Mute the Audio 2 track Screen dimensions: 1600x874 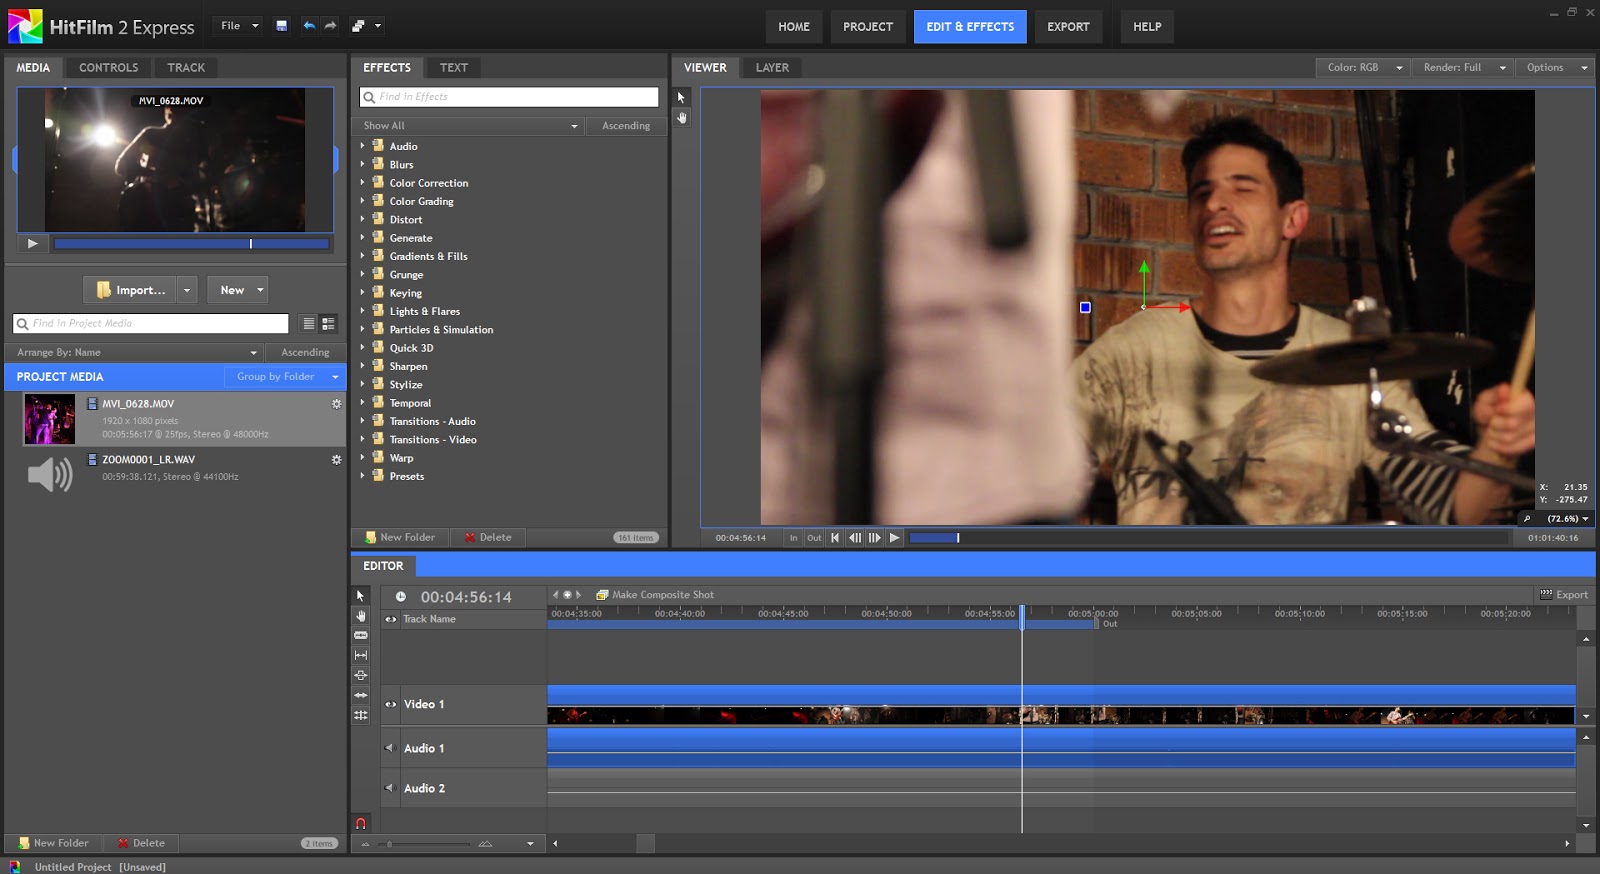pyautogui.click(x=391, y=789)
